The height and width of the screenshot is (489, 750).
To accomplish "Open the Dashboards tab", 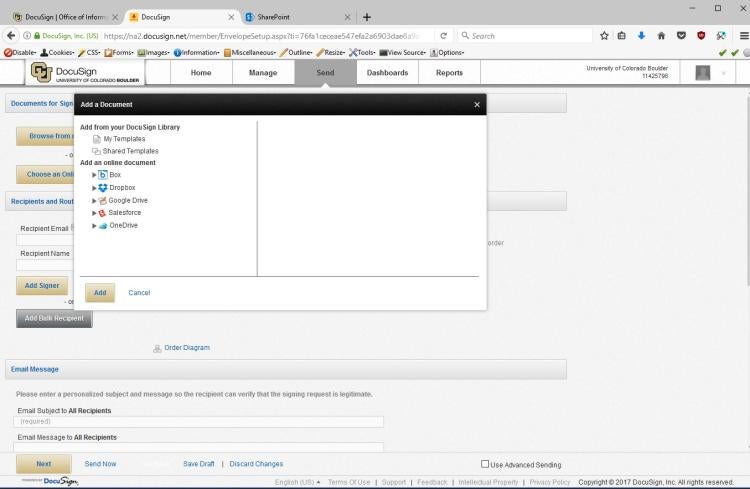I will (x=387, y=73).
